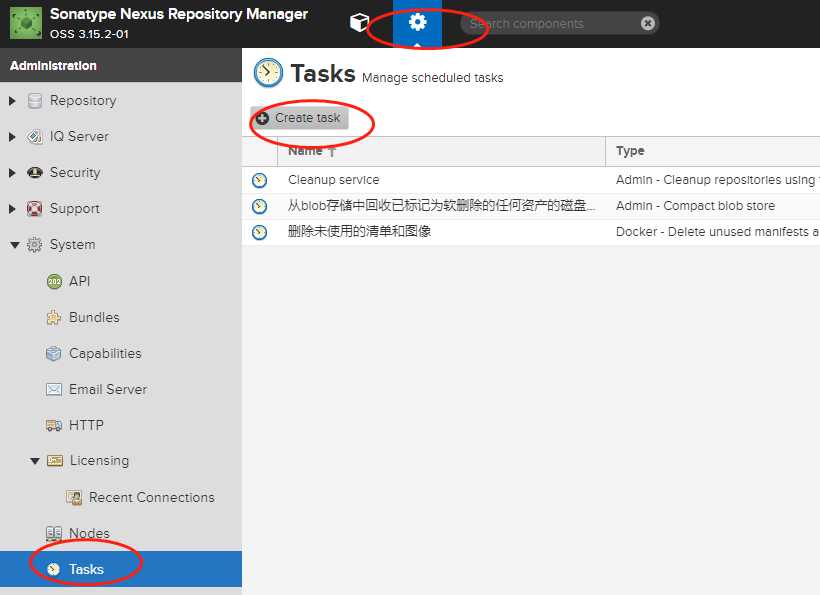Click the Tasks clock icon in sidebar
The image size is (820, 595).
point(53,569)
